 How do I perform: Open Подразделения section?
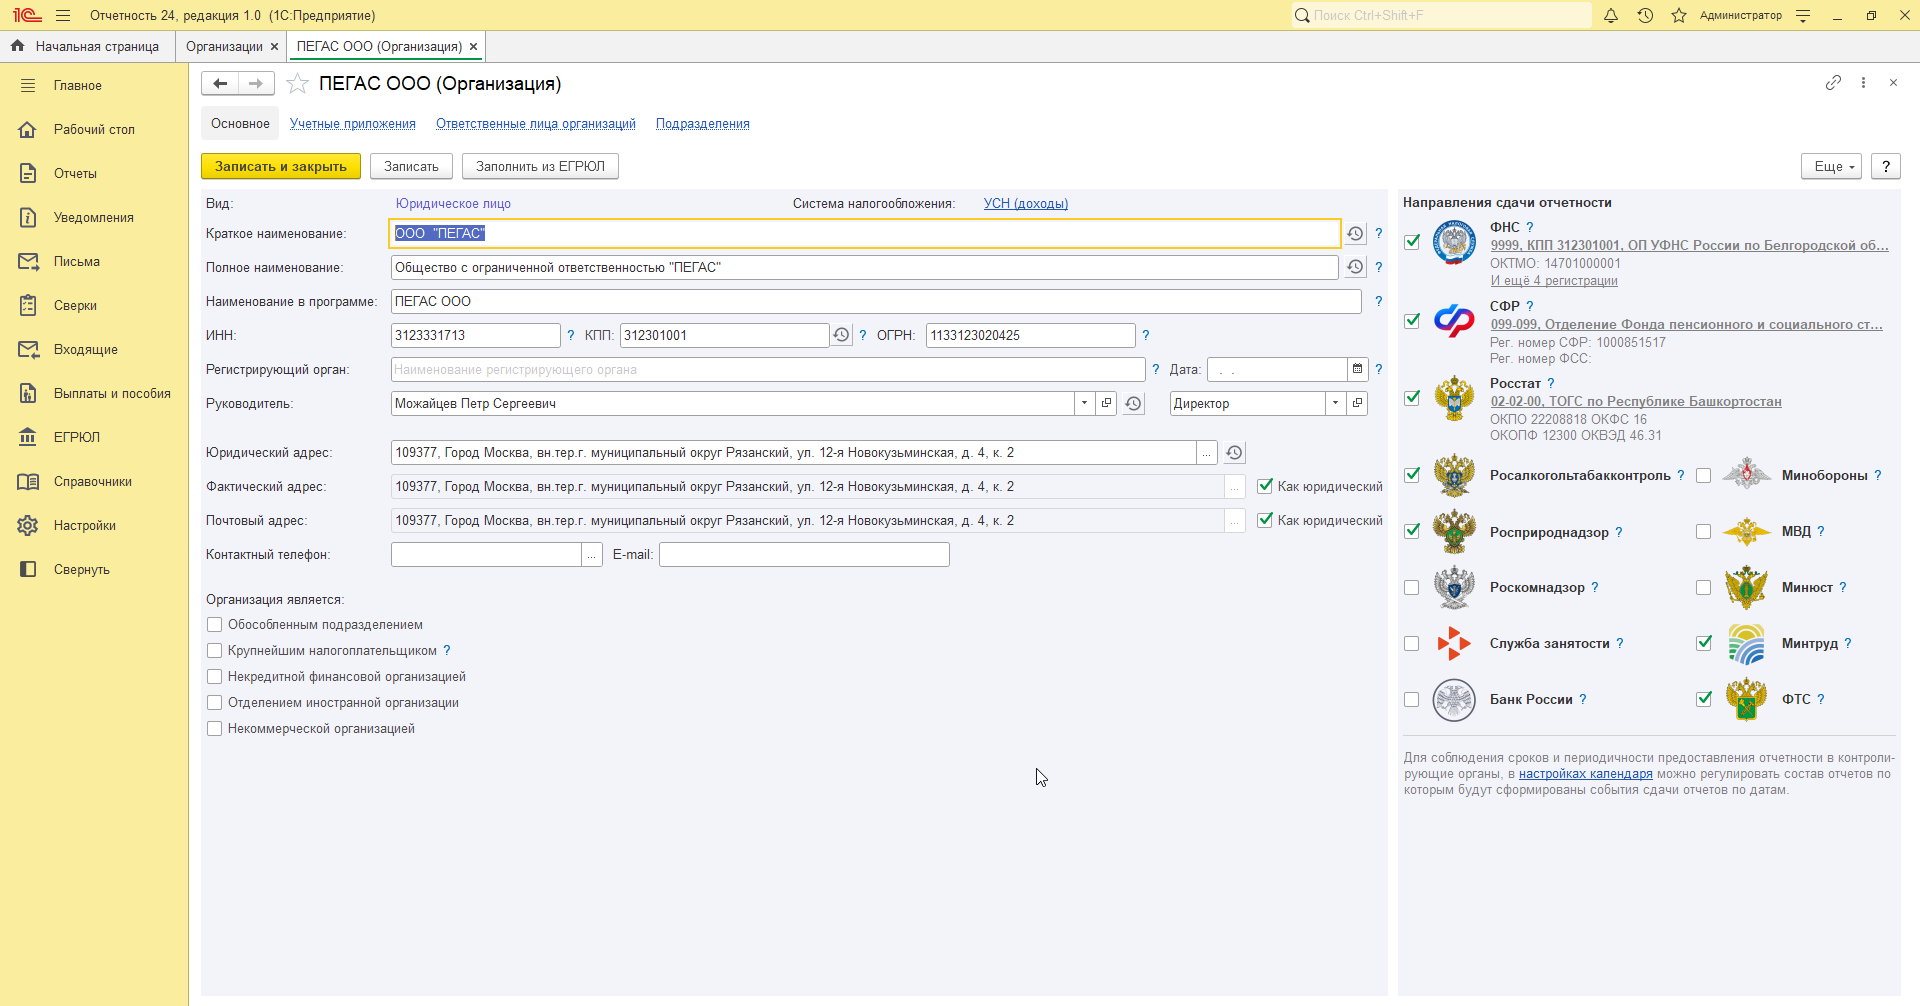point(703,124)
